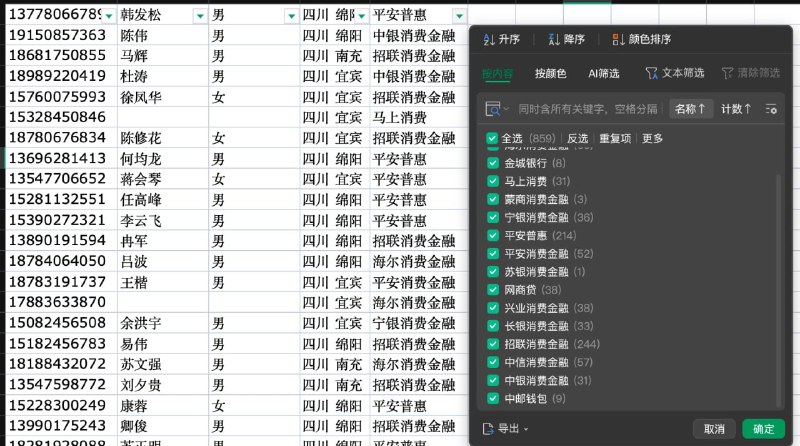This screenshot has height=446, width=800.
Task: Click the descending sort 降序 icon
Action: 554,39
